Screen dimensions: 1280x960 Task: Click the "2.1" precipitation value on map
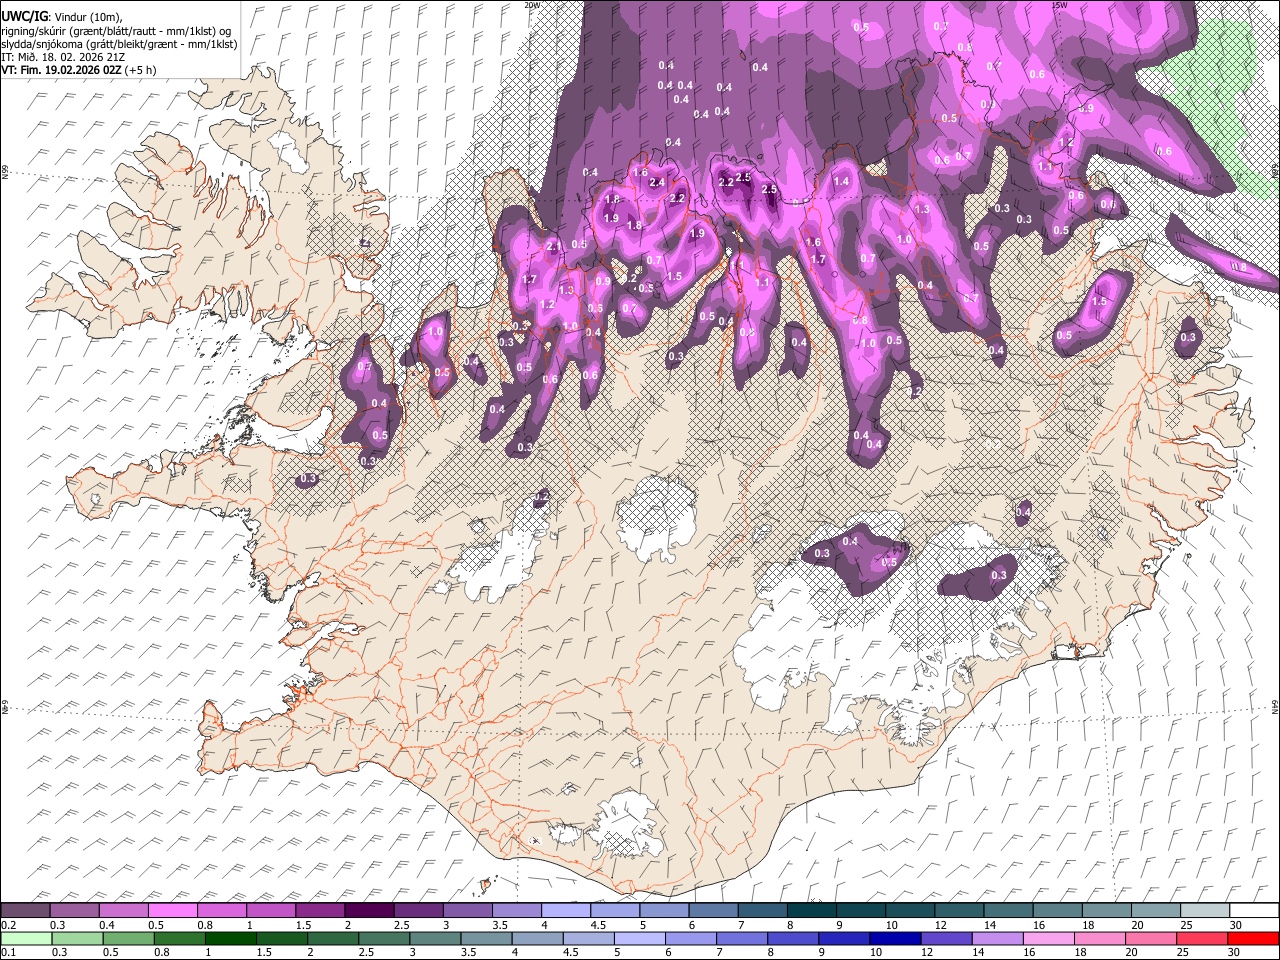coord(553,246)
